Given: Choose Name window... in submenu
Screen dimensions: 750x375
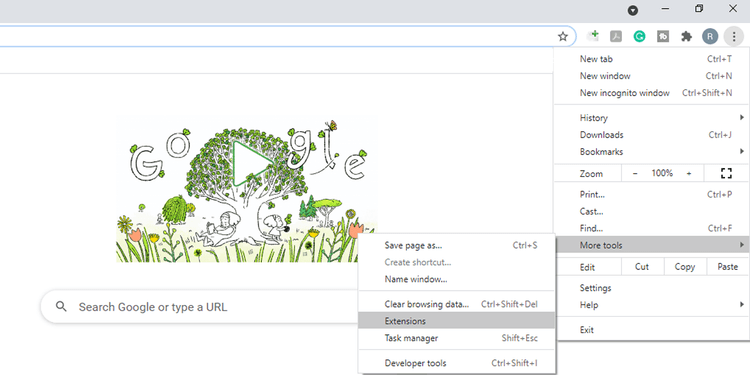Looking at the screenshot, I should 457,279.
